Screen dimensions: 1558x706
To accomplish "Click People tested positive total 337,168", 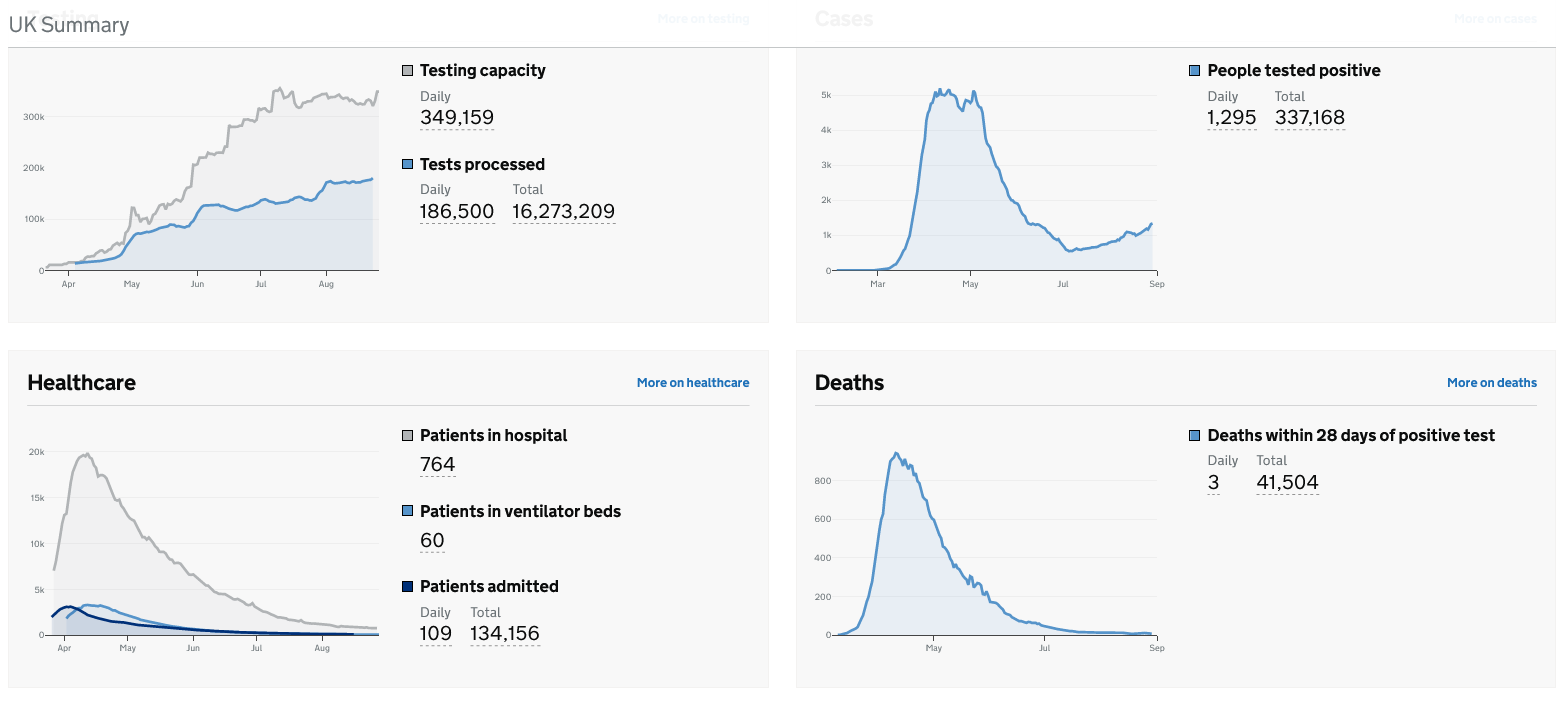I will click(x=1310, y=118).
